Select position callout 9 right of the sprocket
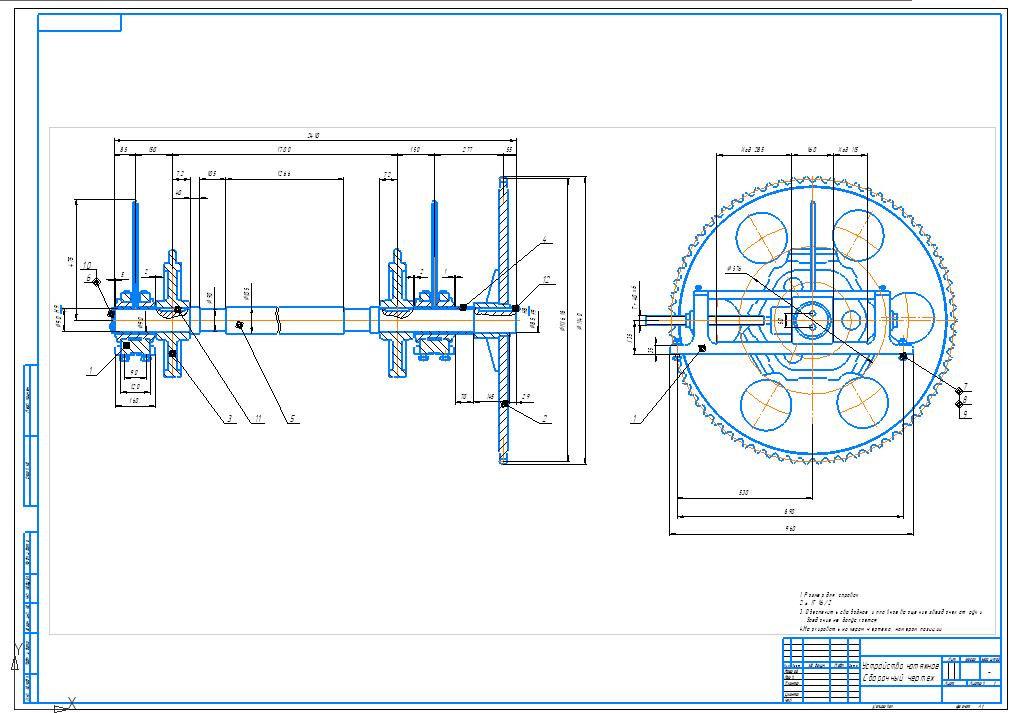 tap(965, 414)
